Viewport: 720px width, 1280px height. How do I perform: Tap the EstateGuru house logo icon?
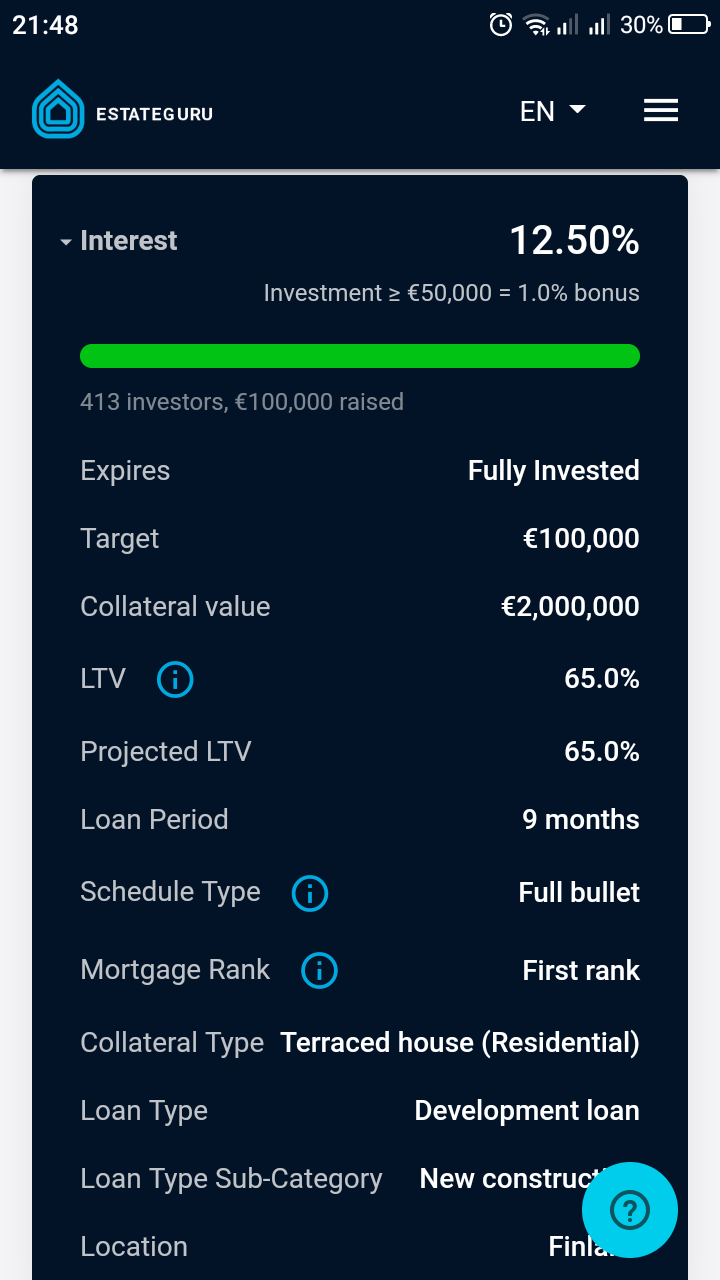point(59,109)
